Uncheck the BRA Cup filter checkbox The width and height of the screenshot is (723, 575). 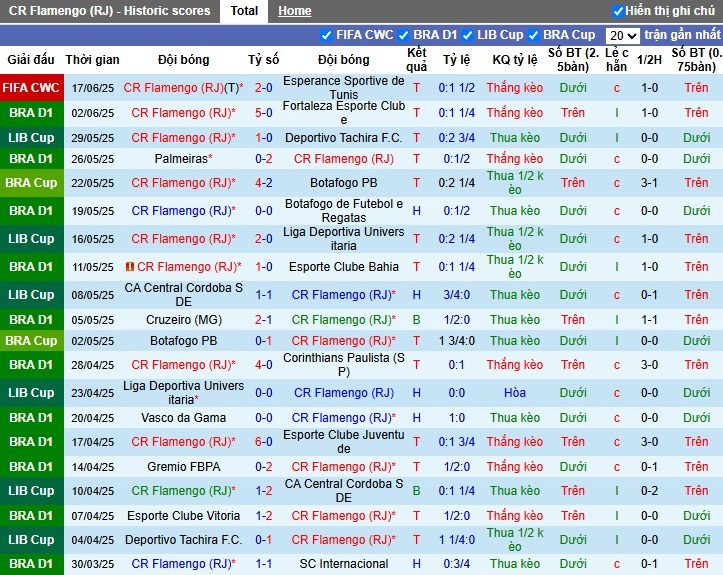[x=533, y=36]
